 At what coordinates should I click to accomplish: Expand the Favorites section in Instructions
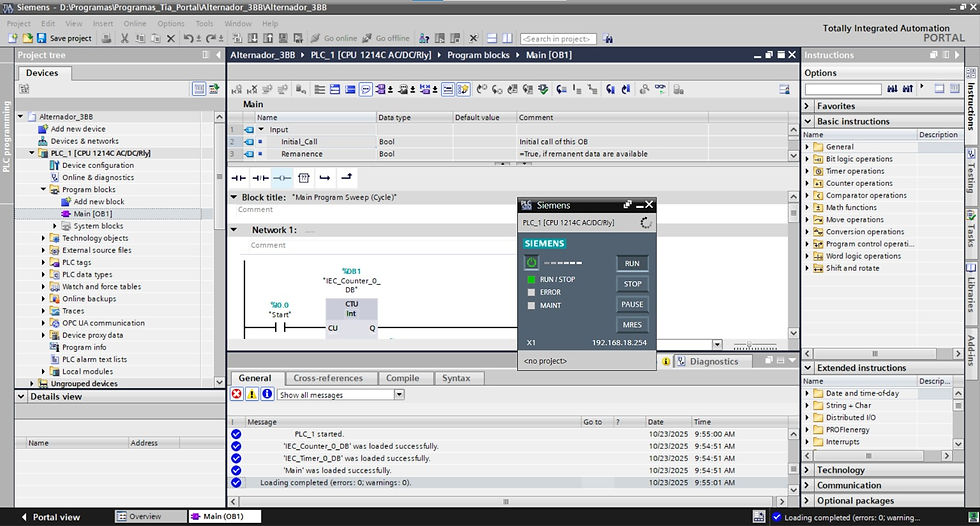tap(808, 106)
